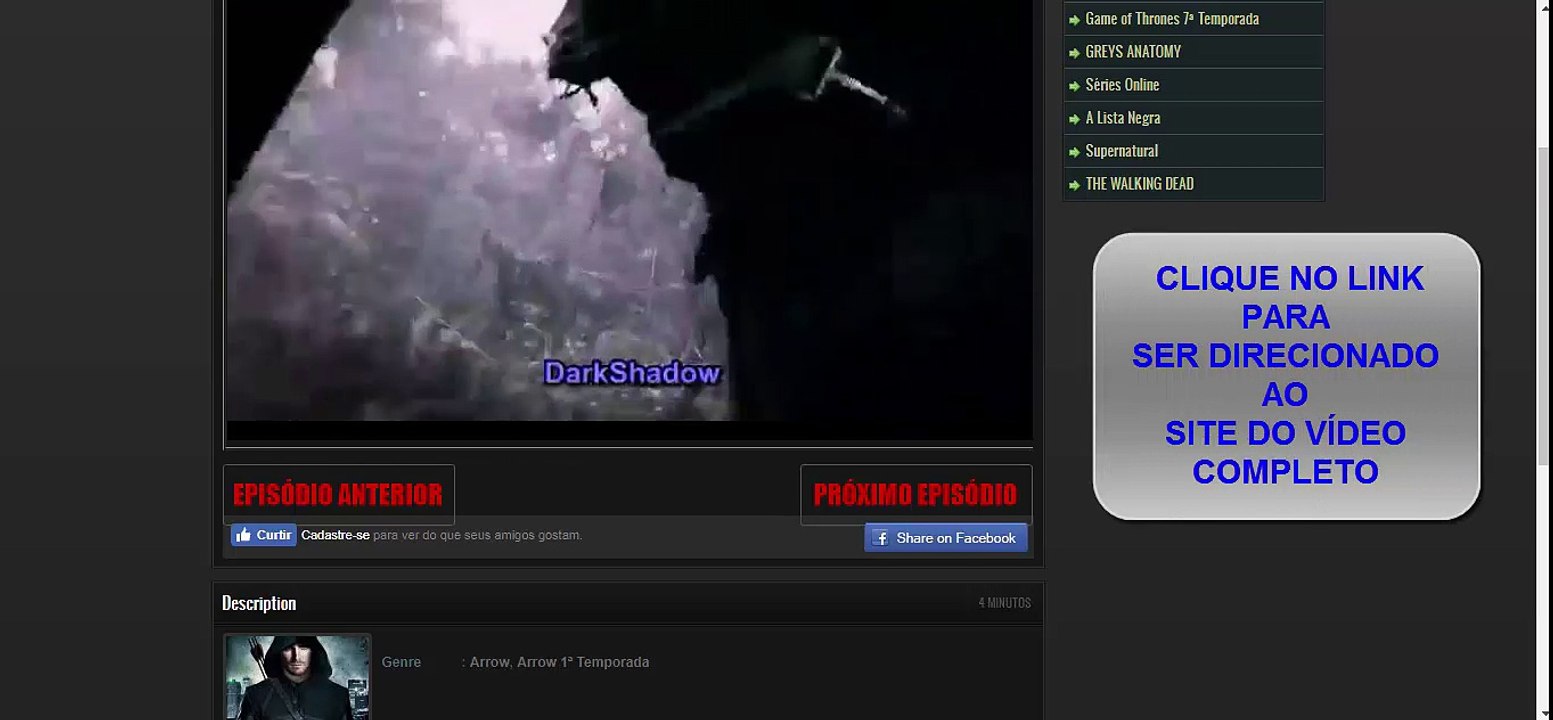Click the DarkShadow caption in the video
Image resolution: width=1553 pixels, height=720 pixels.
coord(632,373)
